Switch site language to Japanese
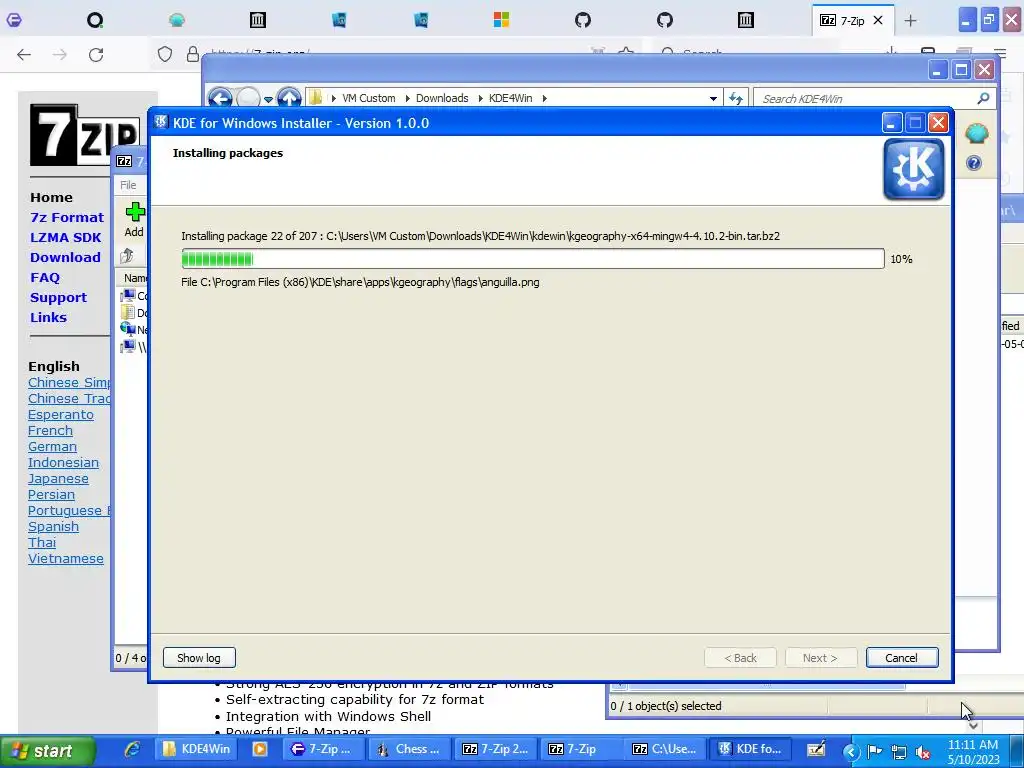 pos(58,479)
